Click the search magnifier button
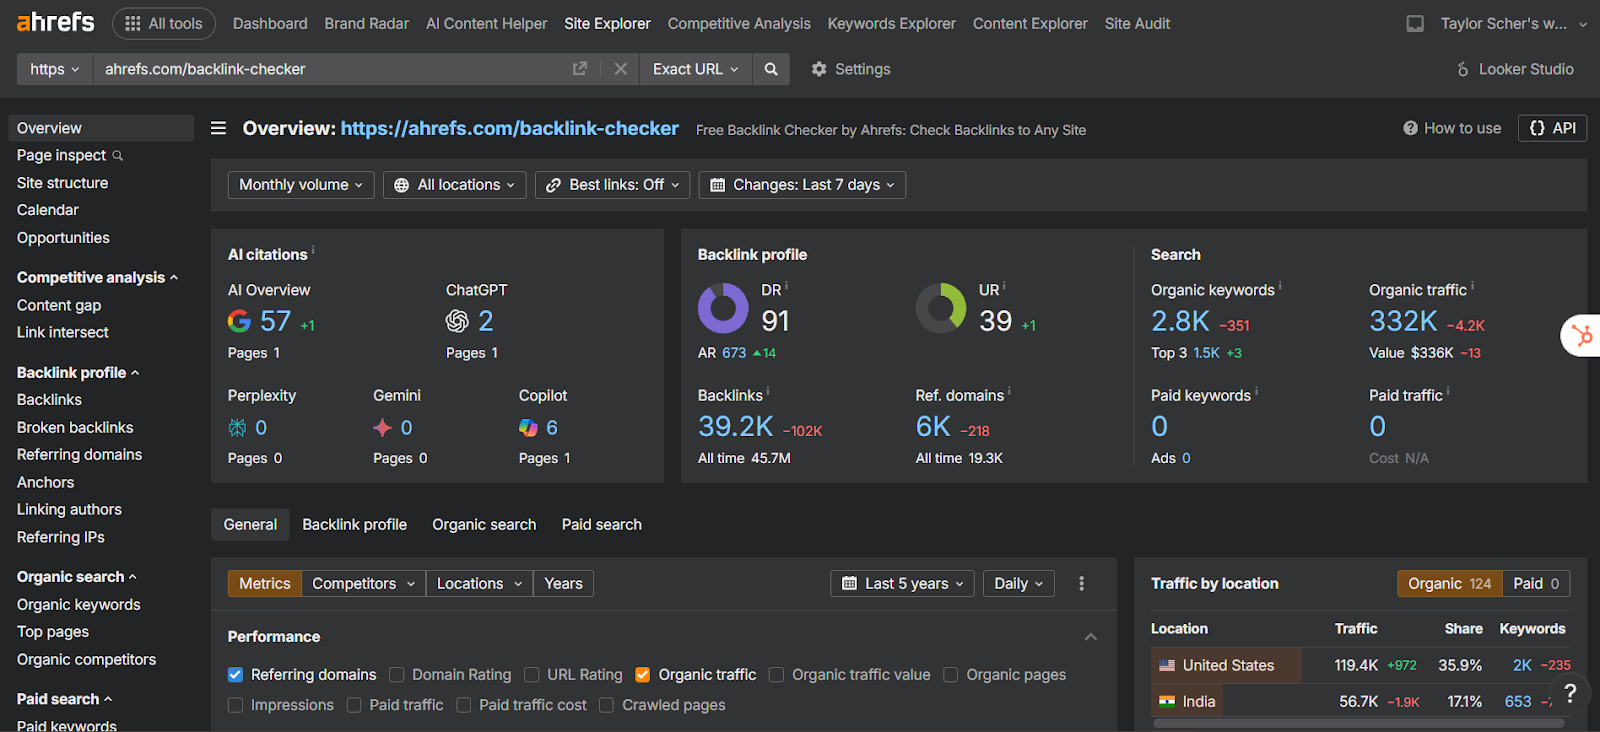Screen dimensions: 1600x732 point(771,69)
